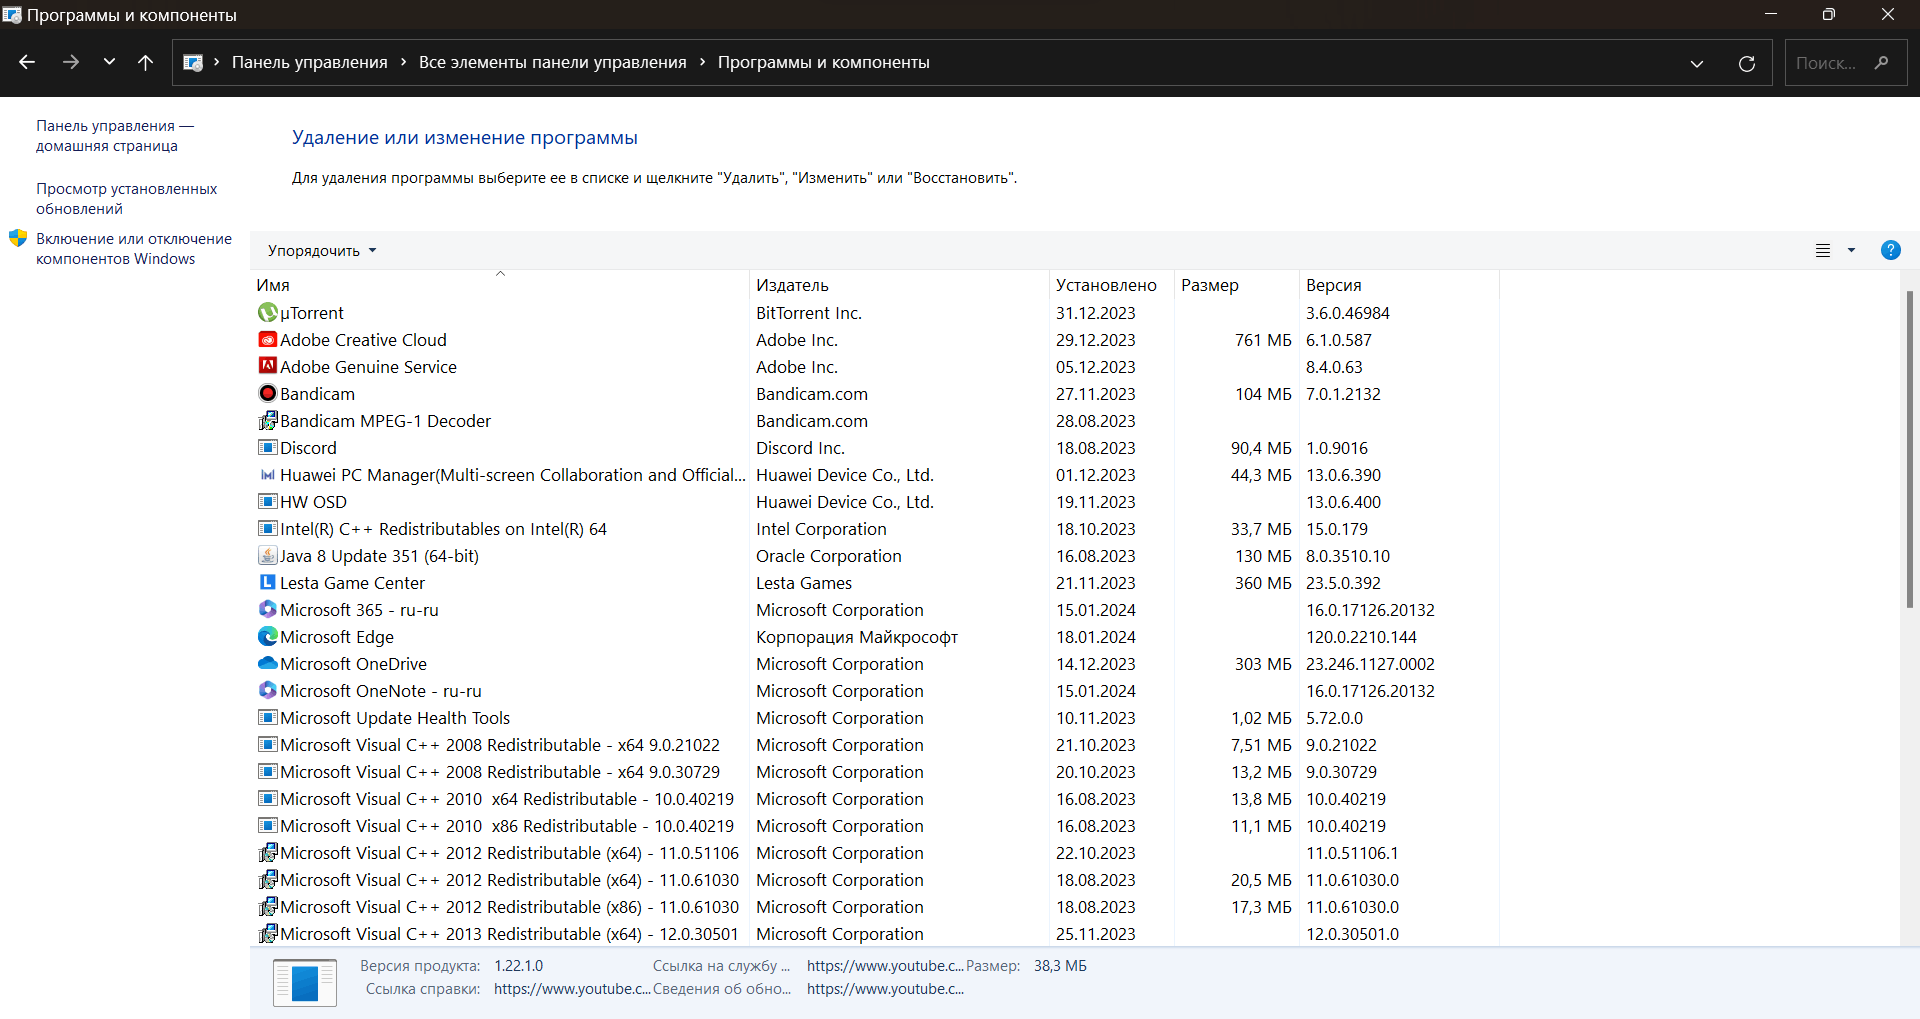1920x1019 pixels.
Task: Click version 120.0.2210.144 cell
Action: (1361, 637)
